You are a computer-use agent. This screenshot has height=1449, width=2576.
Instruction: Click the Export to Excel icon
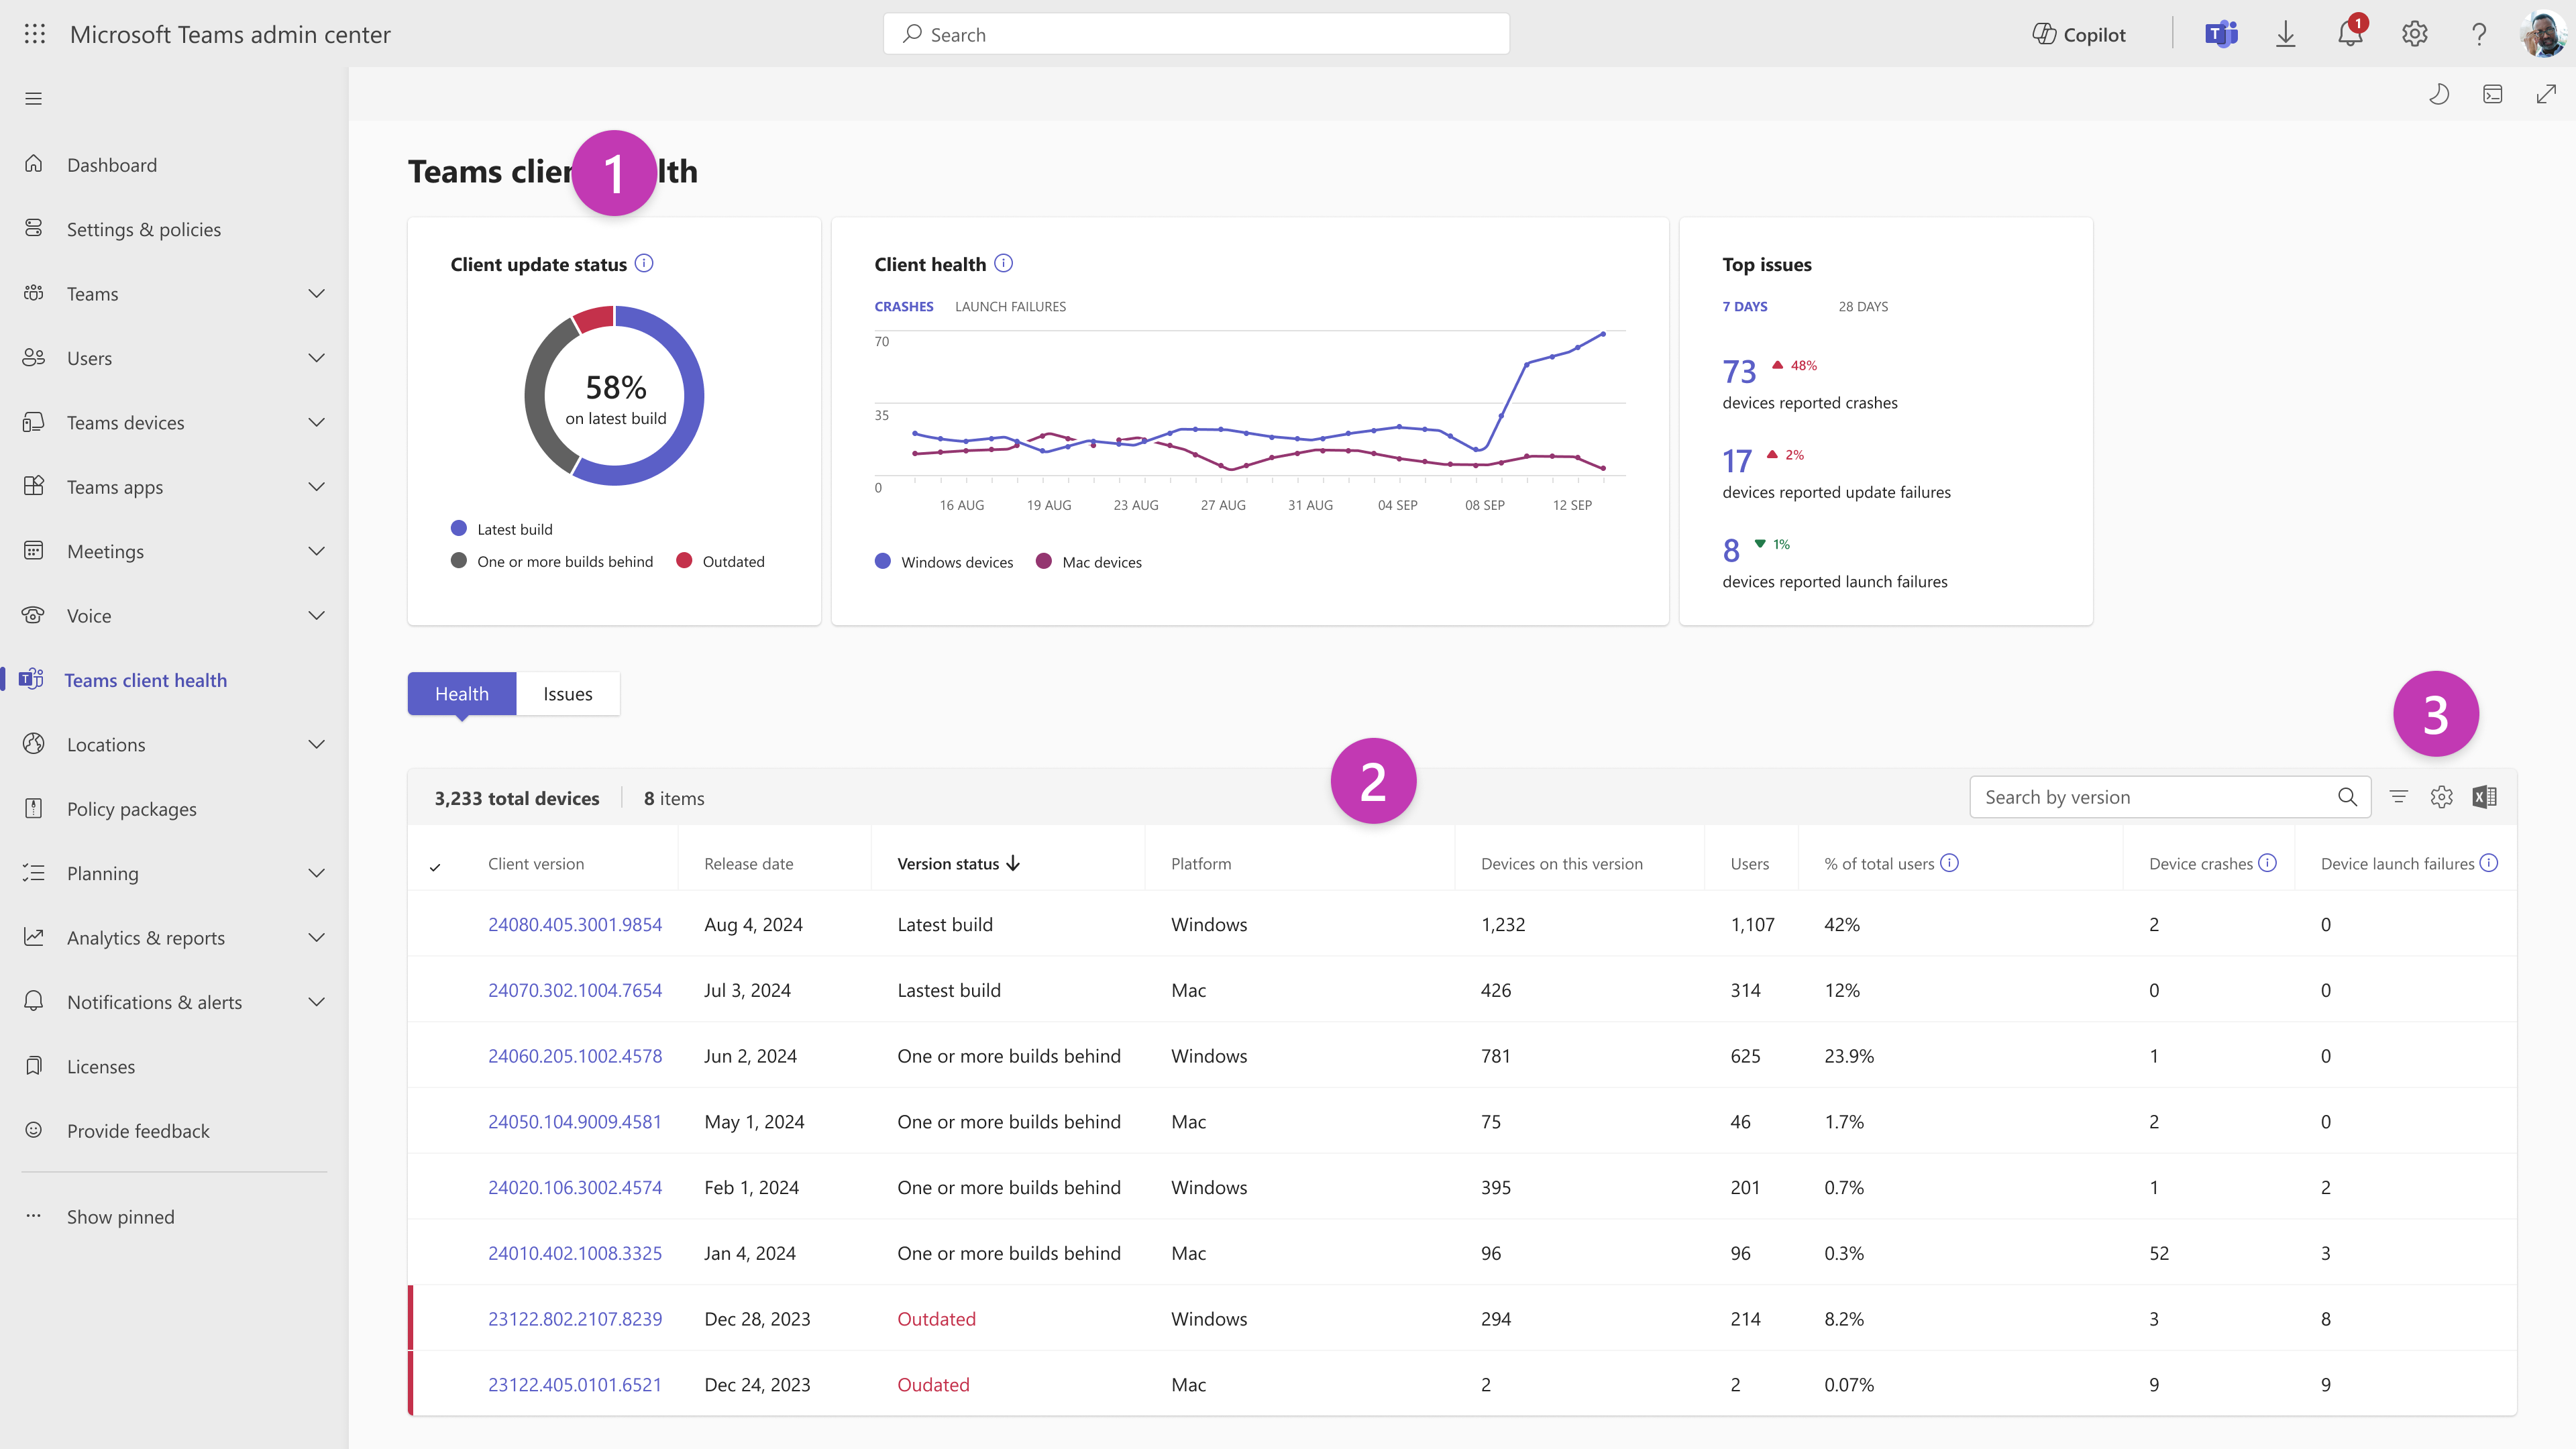[2484, 797]
